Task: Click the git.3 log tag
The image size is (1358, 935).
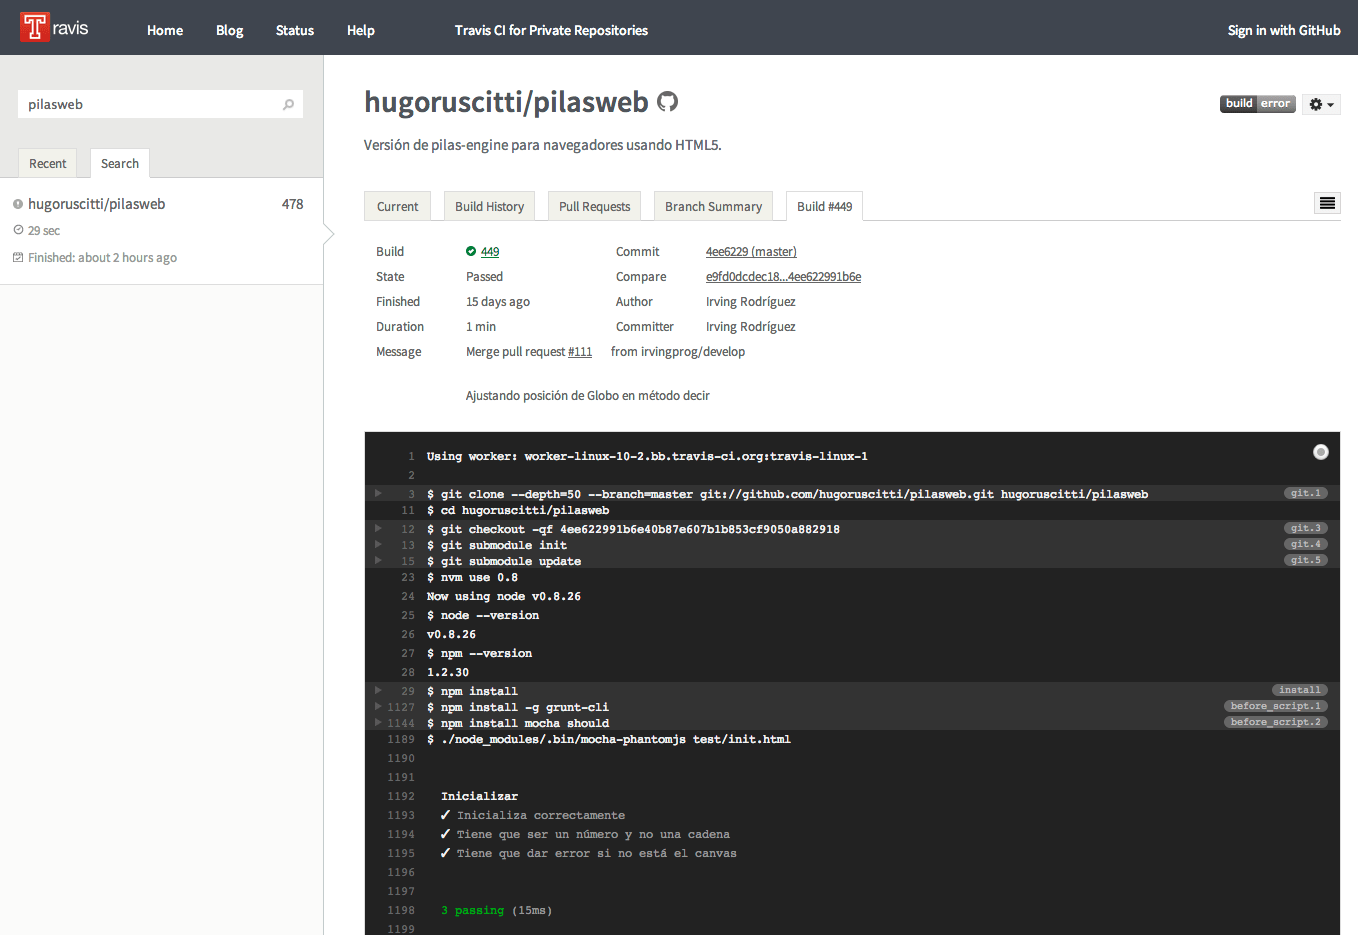Action: click(x=1306, y=528)
